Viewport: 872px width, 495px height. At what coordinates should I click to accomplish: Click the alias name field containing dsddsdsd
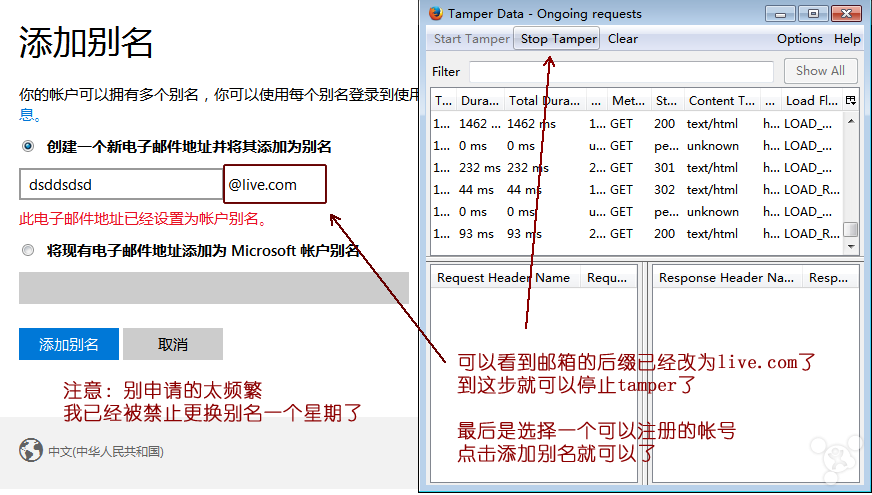coord(121,184)
